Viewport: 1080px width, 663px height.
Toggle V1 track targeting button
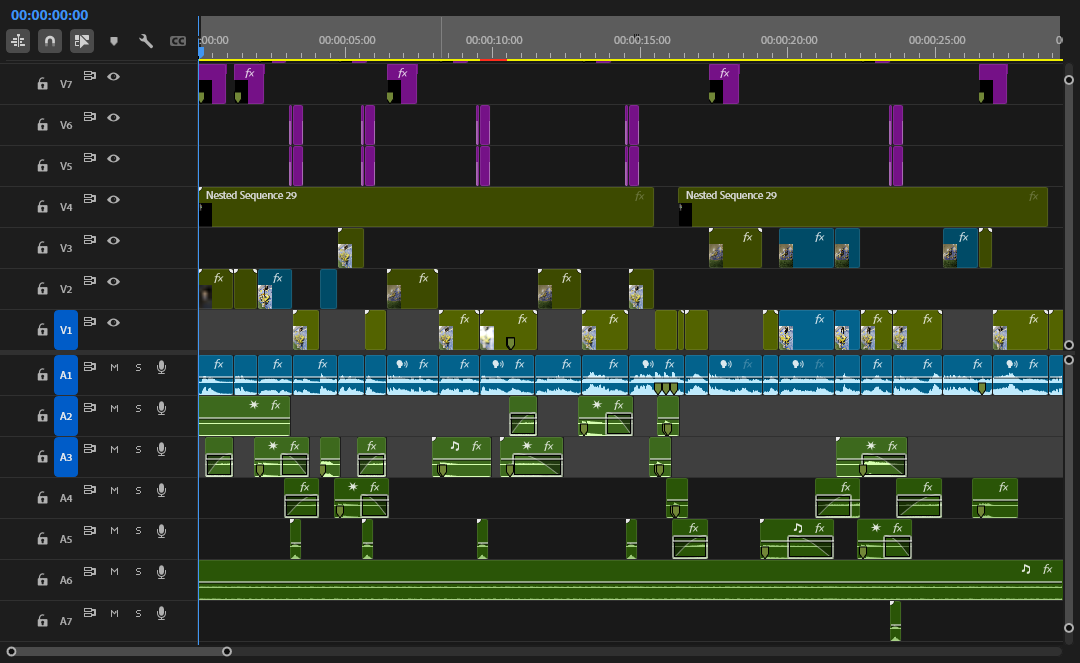(x=65, y=330)
